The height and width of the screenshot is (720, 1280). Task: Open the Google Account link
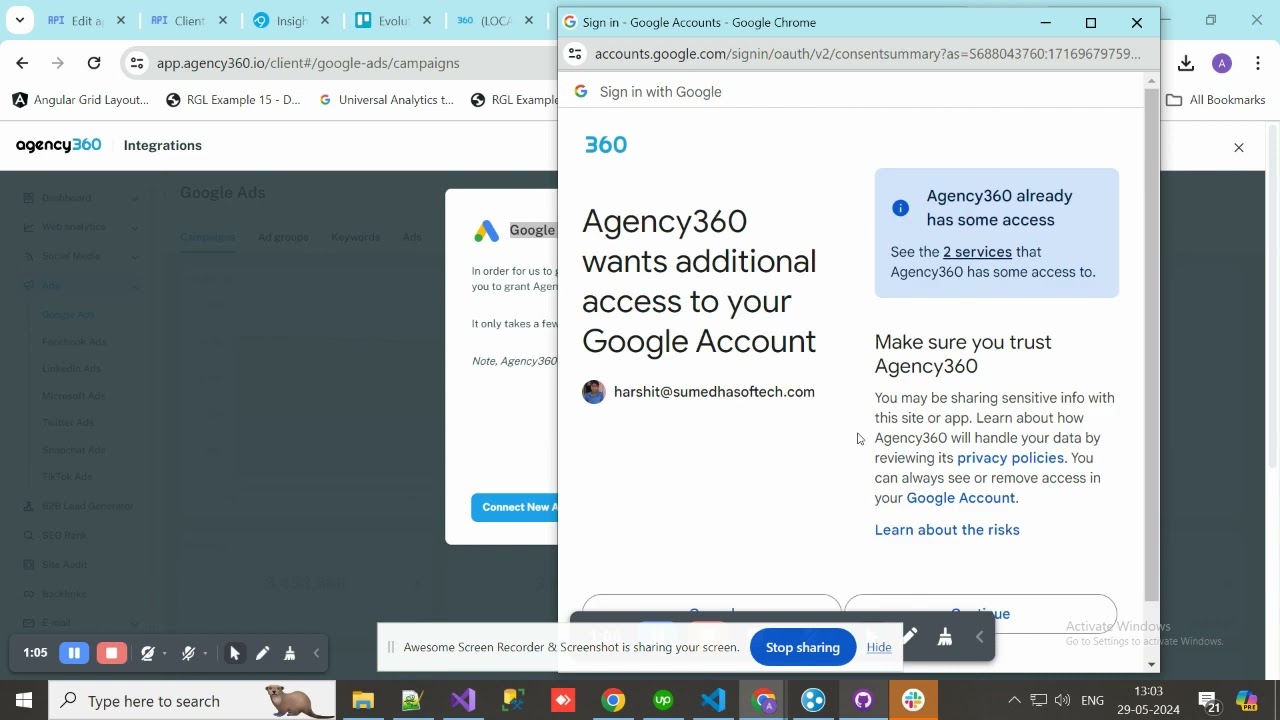[960, 498]
